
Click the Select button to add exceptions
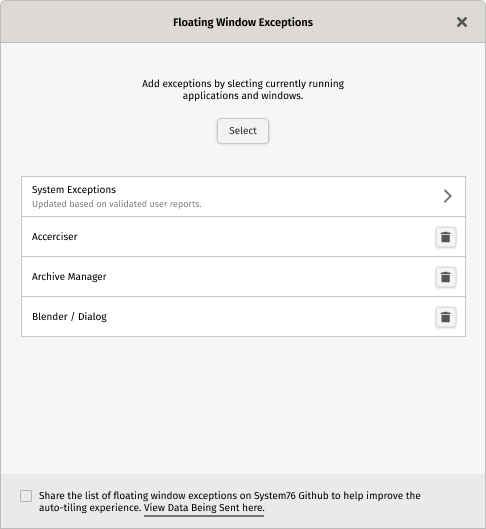tap(243, 131)
